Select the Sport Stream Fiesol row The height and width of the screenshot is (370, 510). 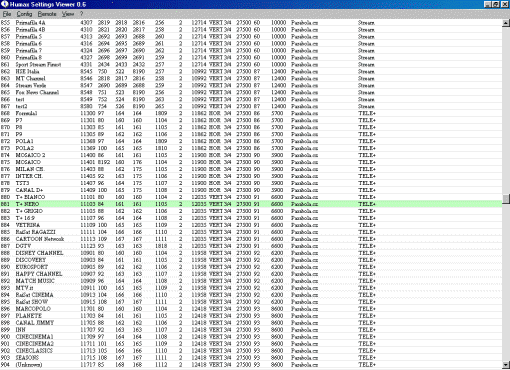coord(251,64)
